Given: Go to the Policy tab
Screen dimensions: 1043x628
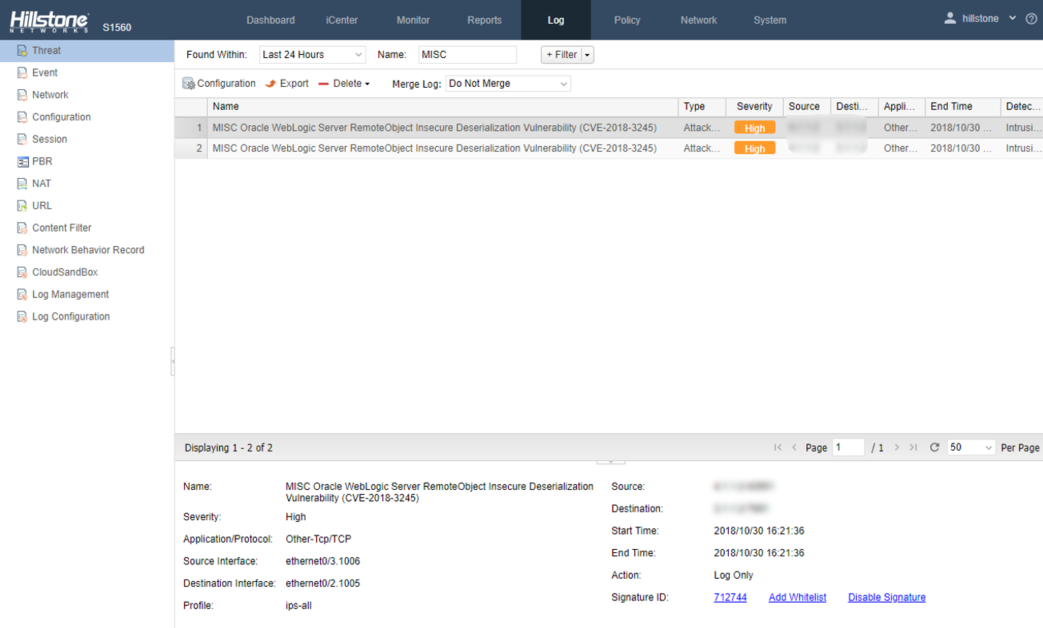Looking at the screenshot, I should coord(627,20).
